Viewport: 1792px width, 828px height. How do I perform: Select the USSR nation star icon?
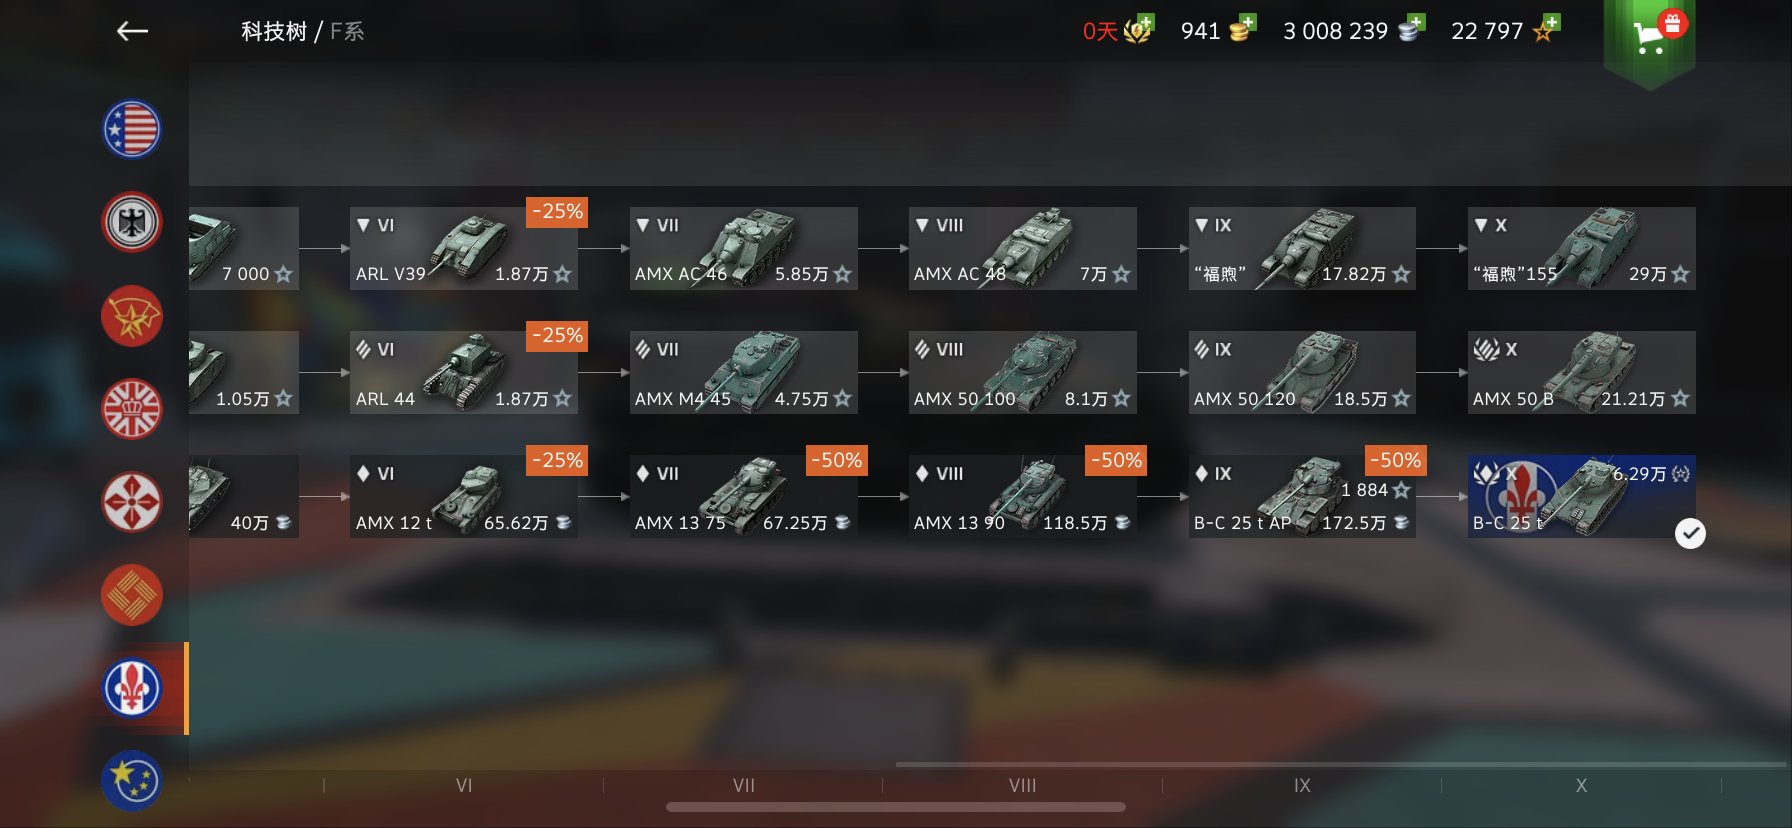click(132, 316)
